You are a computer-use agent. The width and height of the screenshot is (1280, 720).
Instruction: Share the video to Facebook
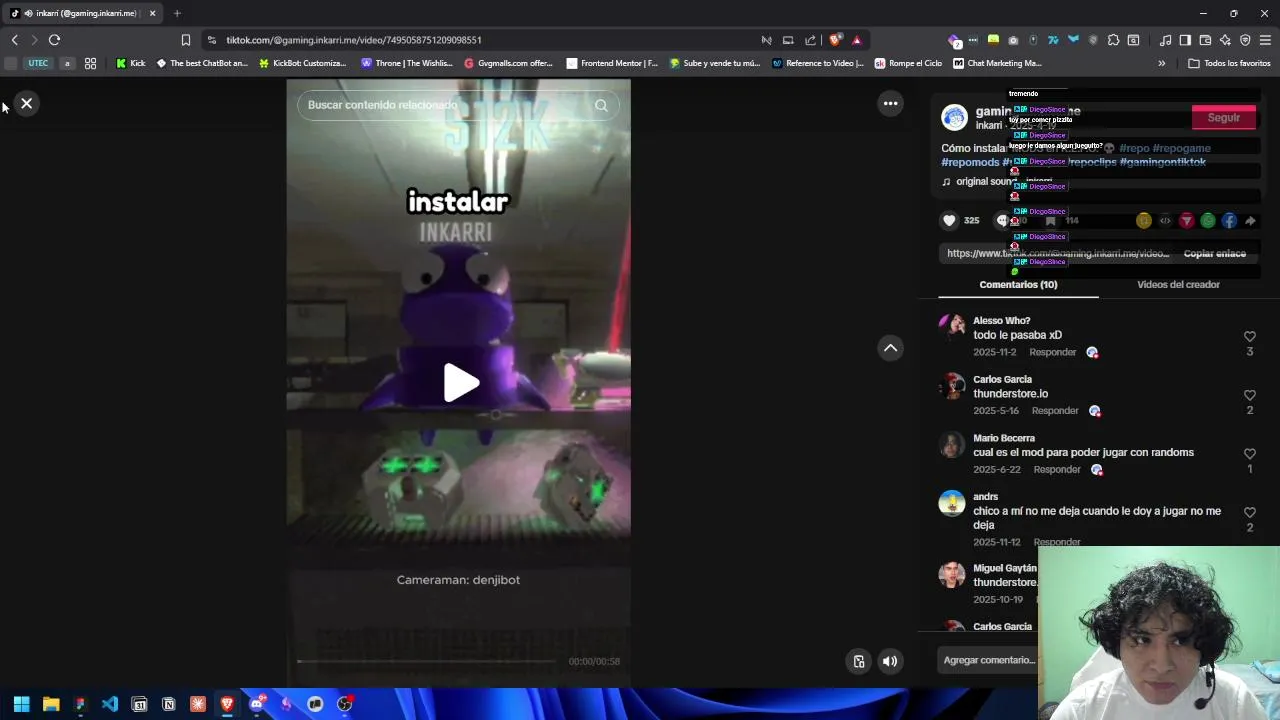1229,220
